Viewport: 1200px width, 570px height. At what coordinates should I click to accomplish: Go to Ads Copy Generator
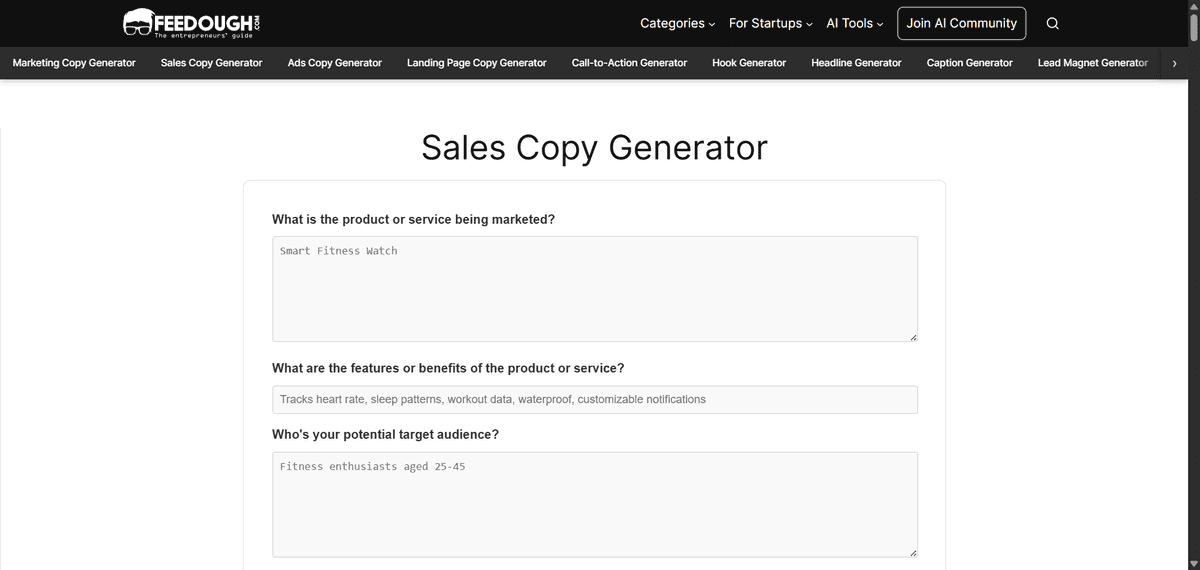coord(334,63)
